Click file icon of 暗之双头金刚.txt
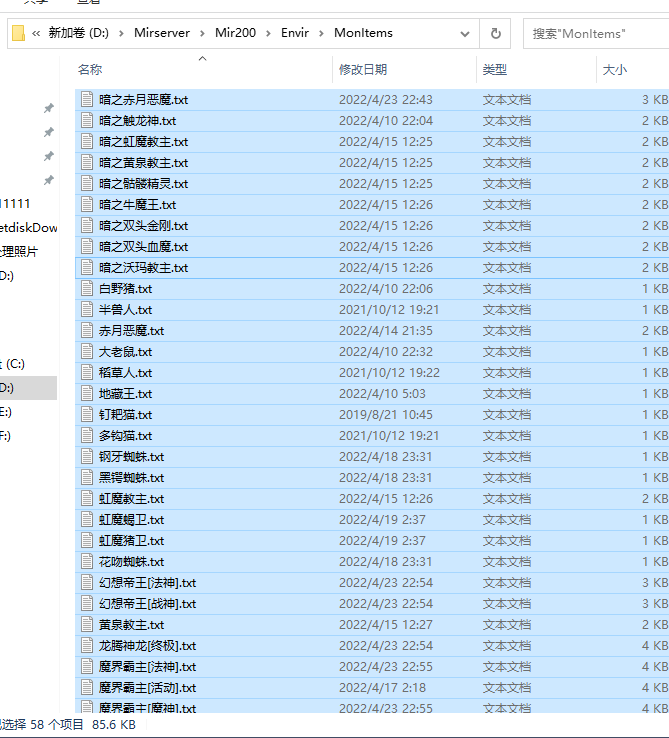669x738 pixels. click(87, 225)
